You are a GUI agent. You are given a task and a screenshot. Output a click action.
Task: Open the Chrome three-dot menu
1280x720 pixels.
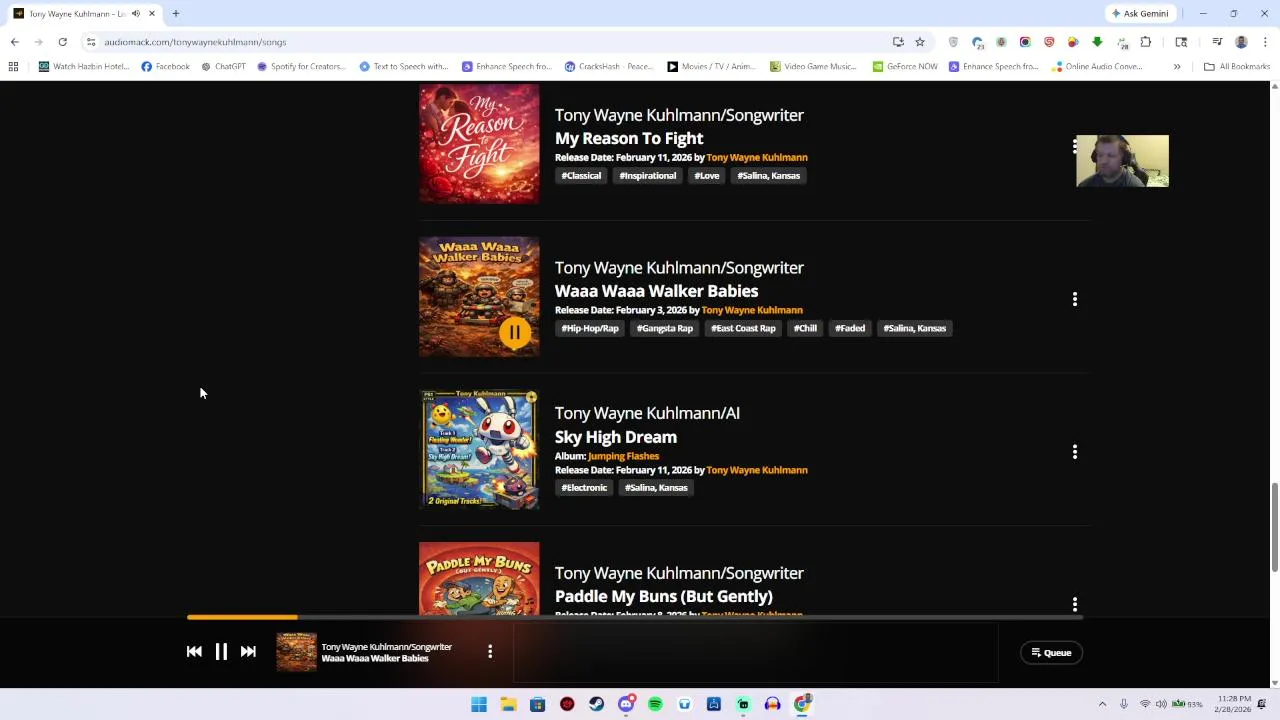[1265, 42]
